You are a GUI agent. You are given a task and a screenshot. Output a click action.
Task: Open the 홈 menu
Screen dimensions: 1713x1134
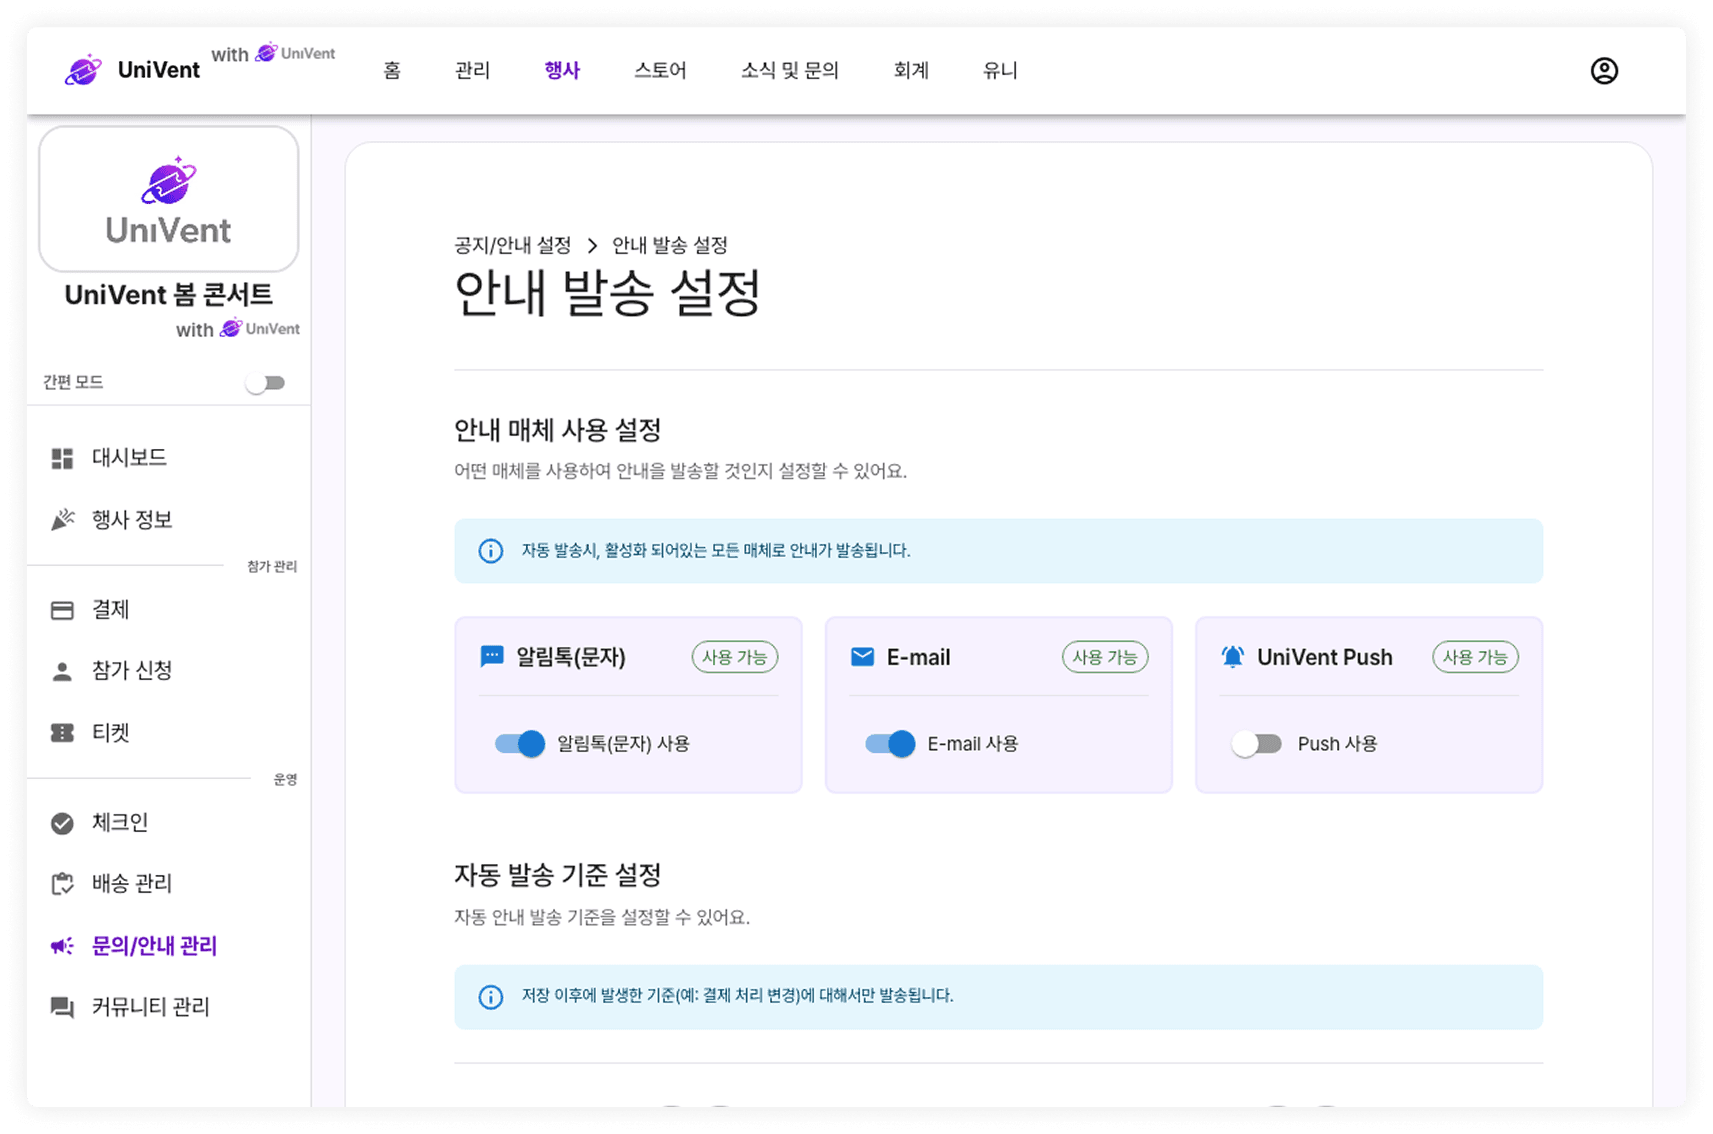pyautogui.click(x=392, y=71)
